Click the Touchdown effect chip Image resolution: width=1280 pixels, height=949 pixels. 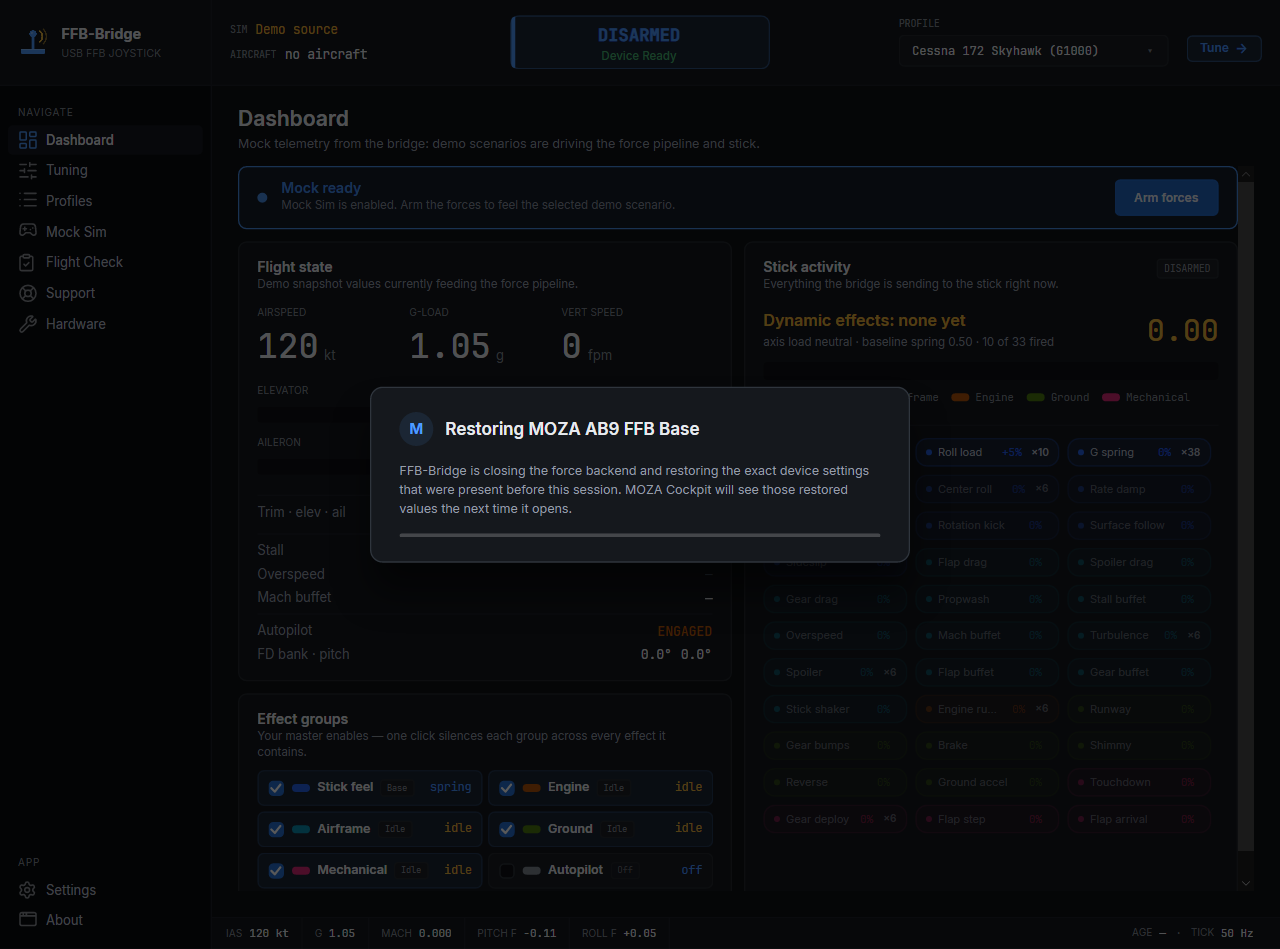(x=1139, y=782)
